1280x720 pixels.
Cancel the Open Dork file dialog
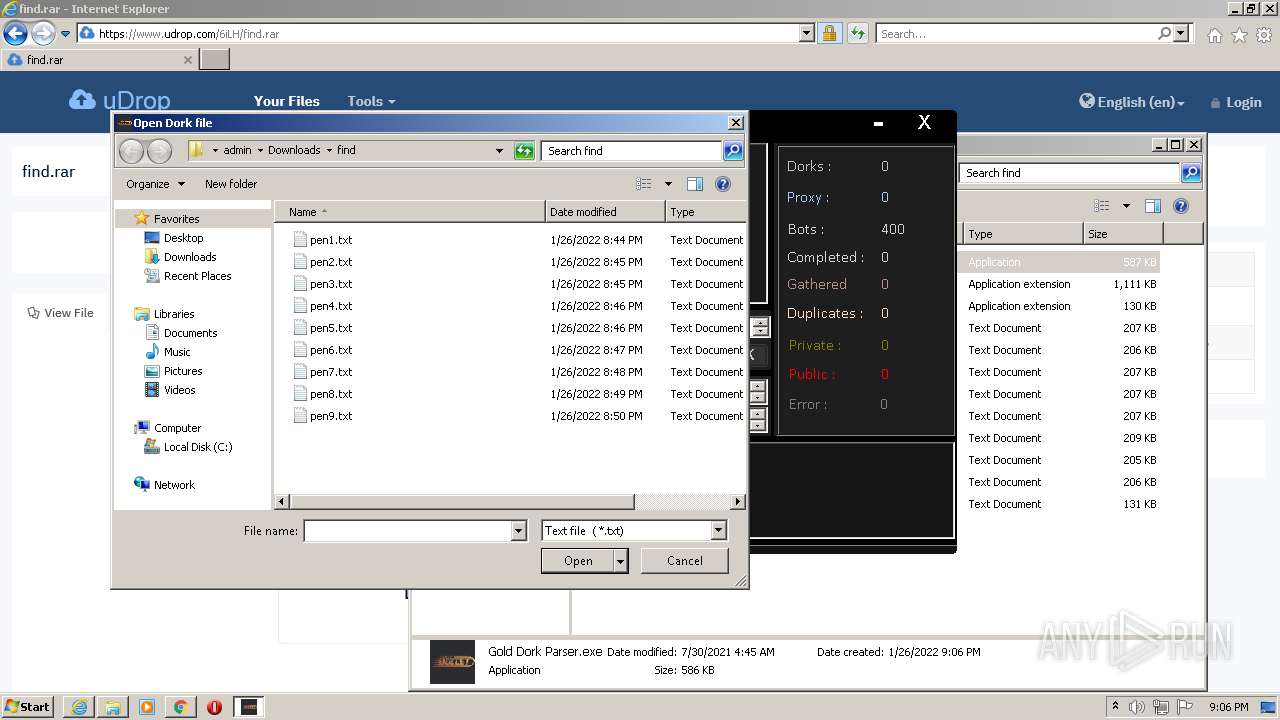(685, 561)
